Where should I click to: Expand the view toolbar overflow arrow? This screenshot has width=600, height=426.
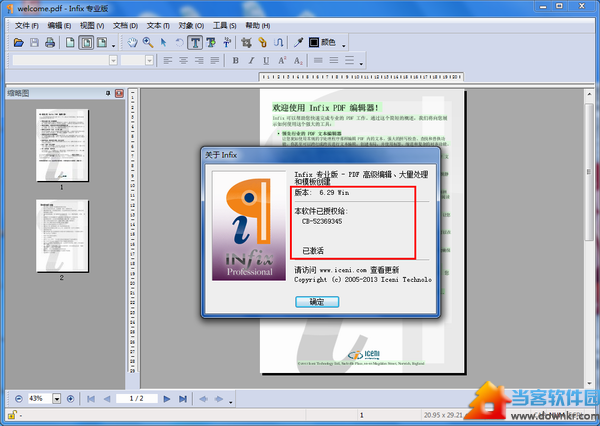tap(114, 46)
